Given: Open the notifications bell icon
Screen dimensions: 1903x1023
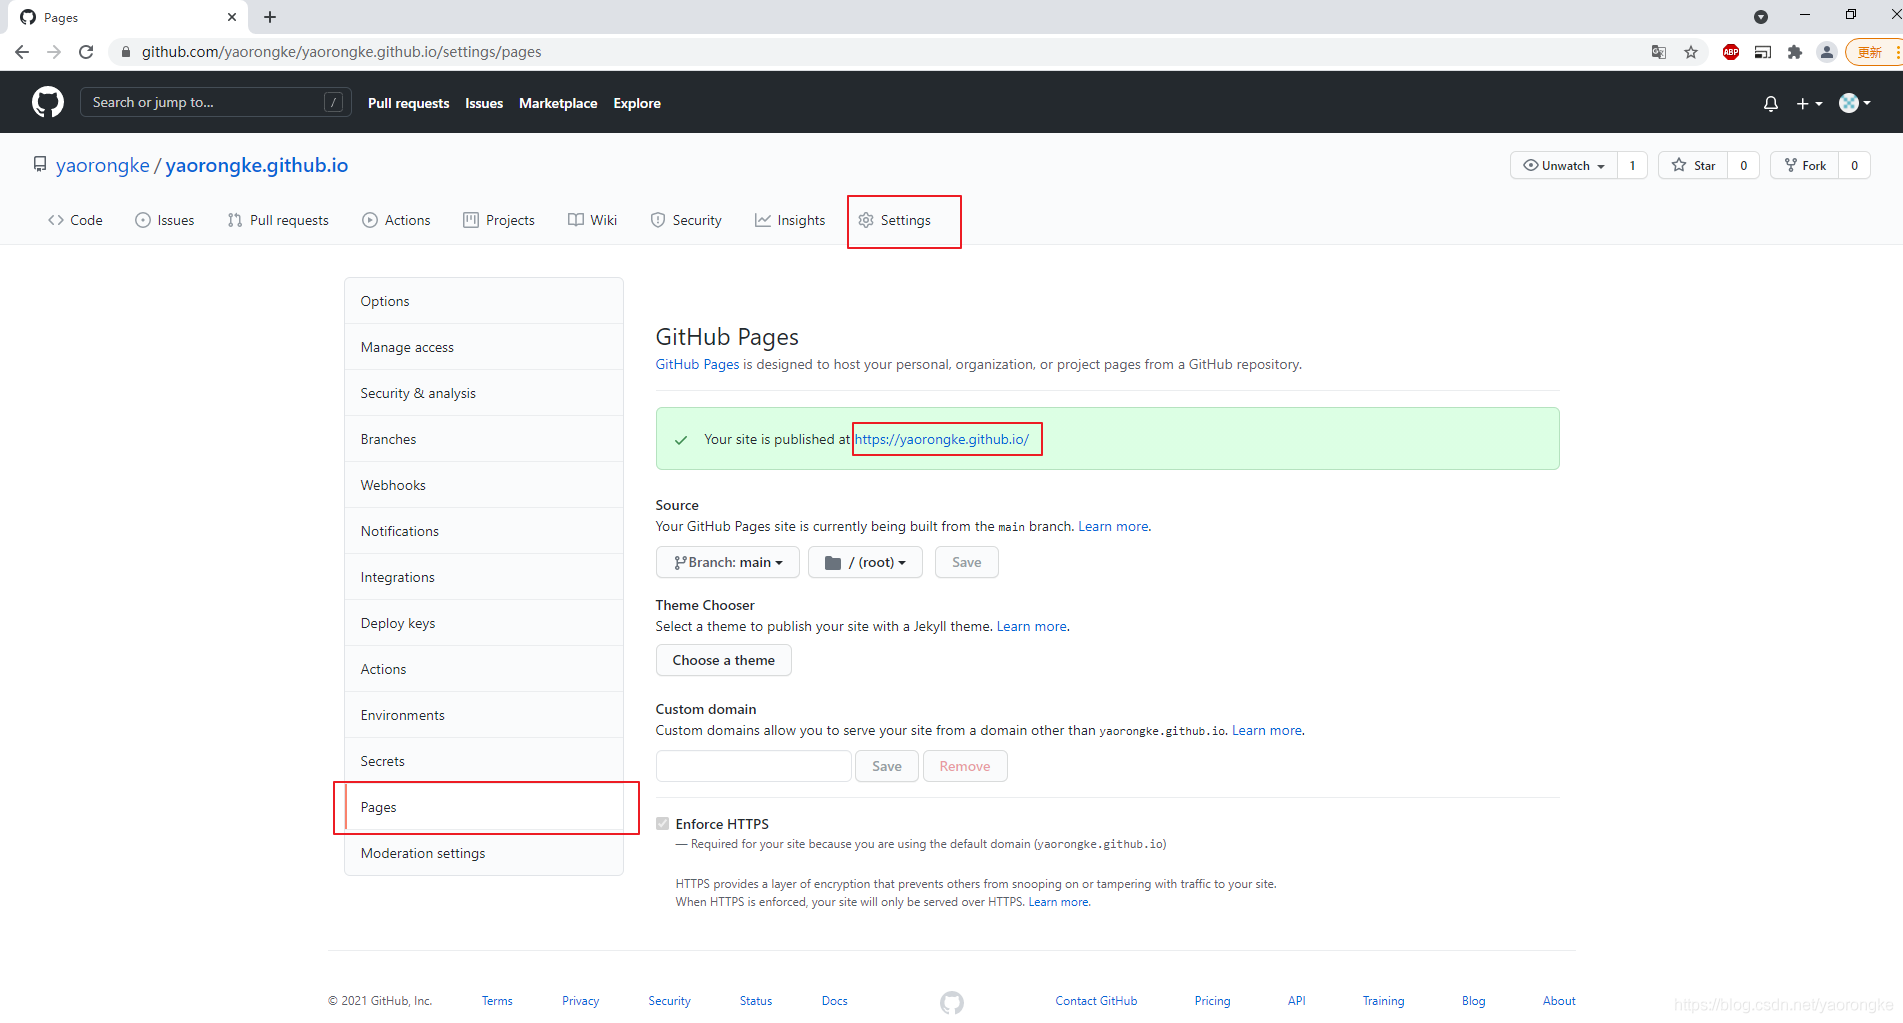Looking at the screenshot, I should tap(1770, 103).
